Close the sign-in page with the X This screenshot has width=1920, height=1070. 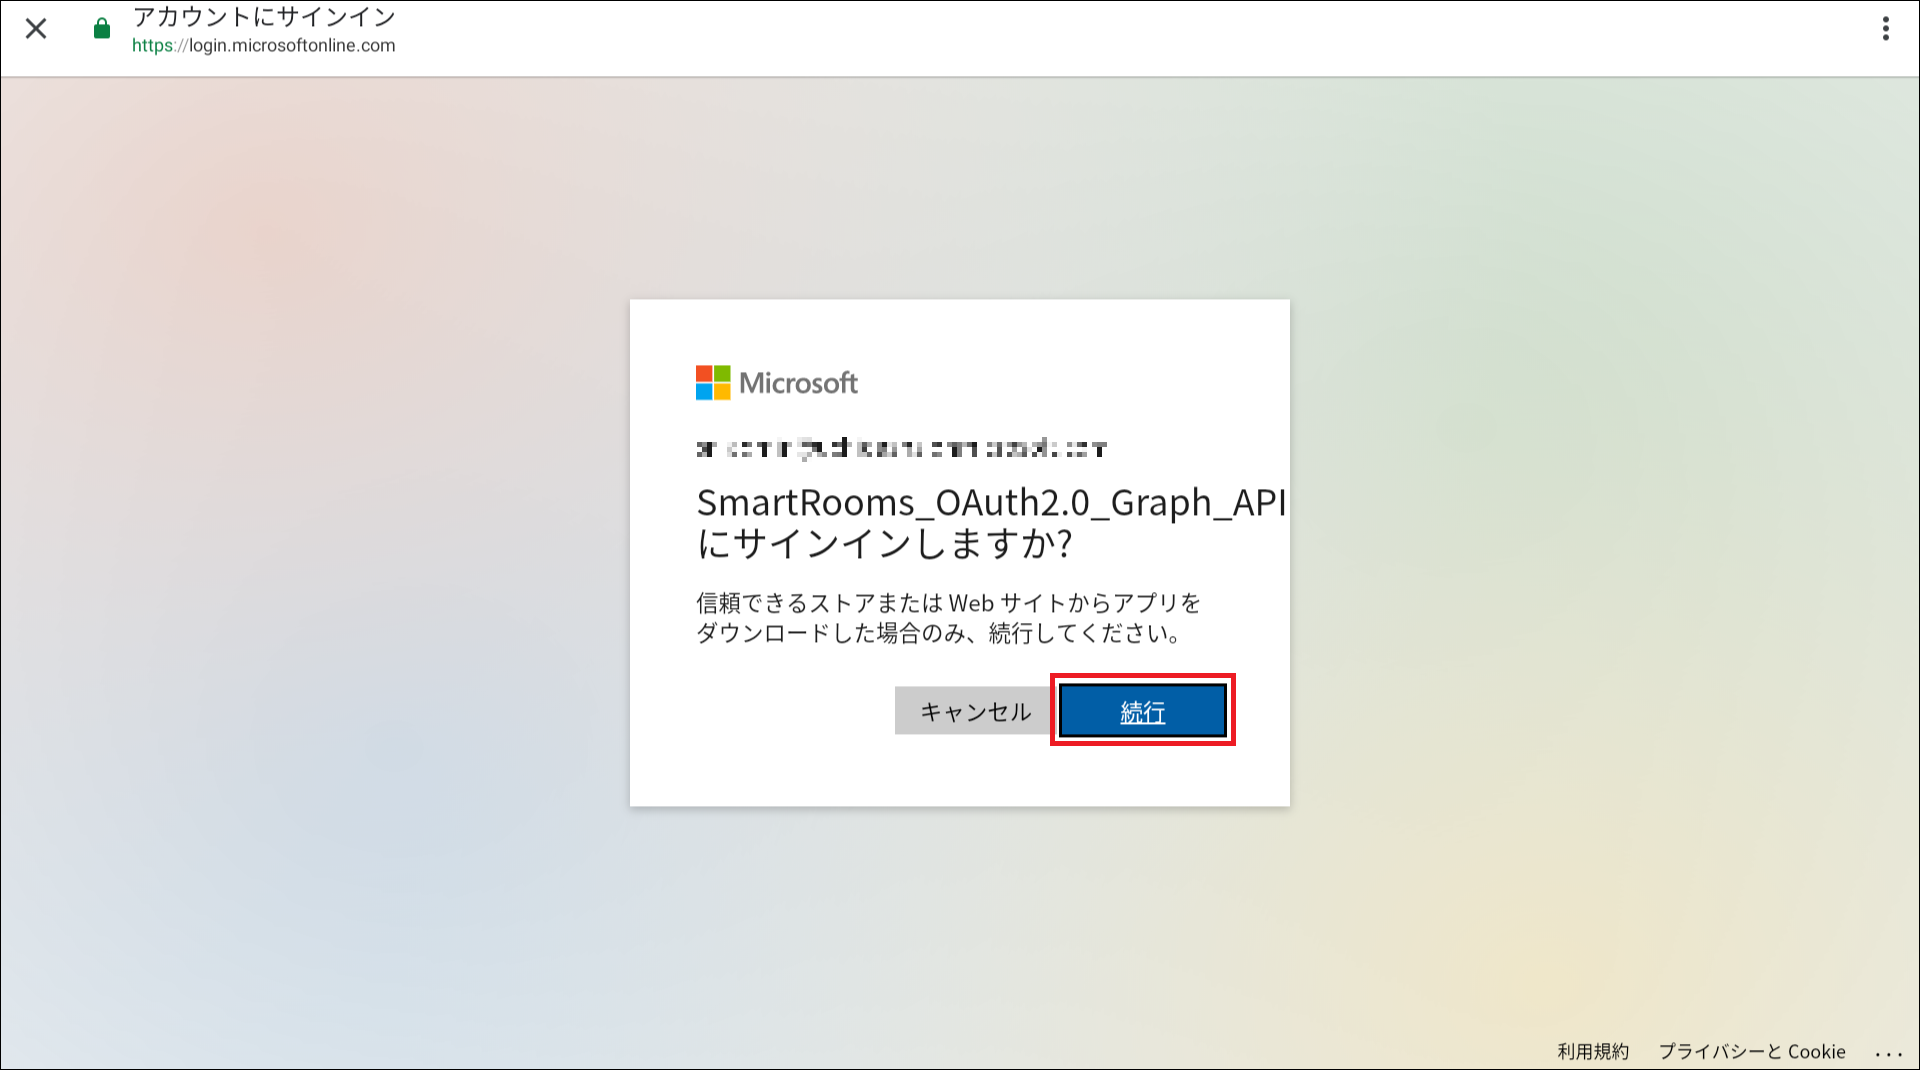pyautogui.click(x=36, y=29)
